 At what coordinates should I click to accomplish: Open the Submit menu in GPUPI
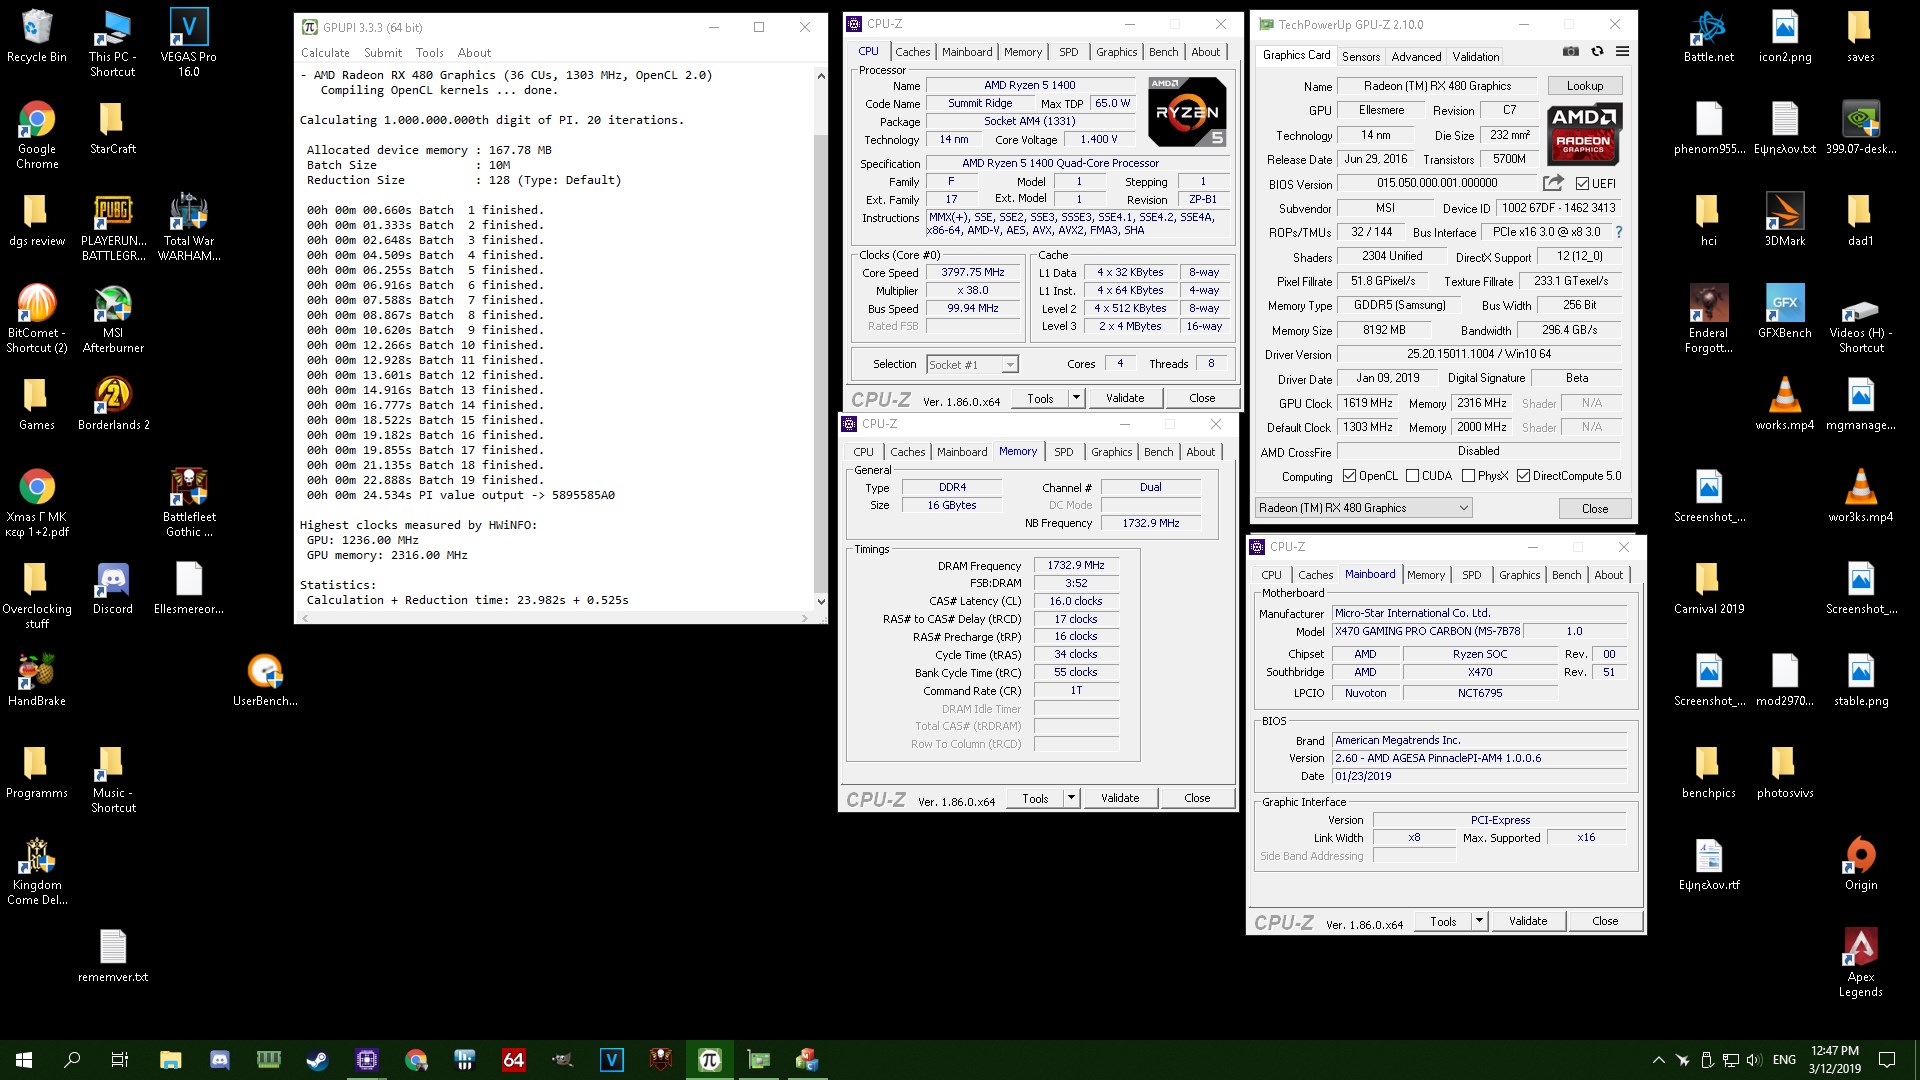pyautogui.click(x=383, y=53)
